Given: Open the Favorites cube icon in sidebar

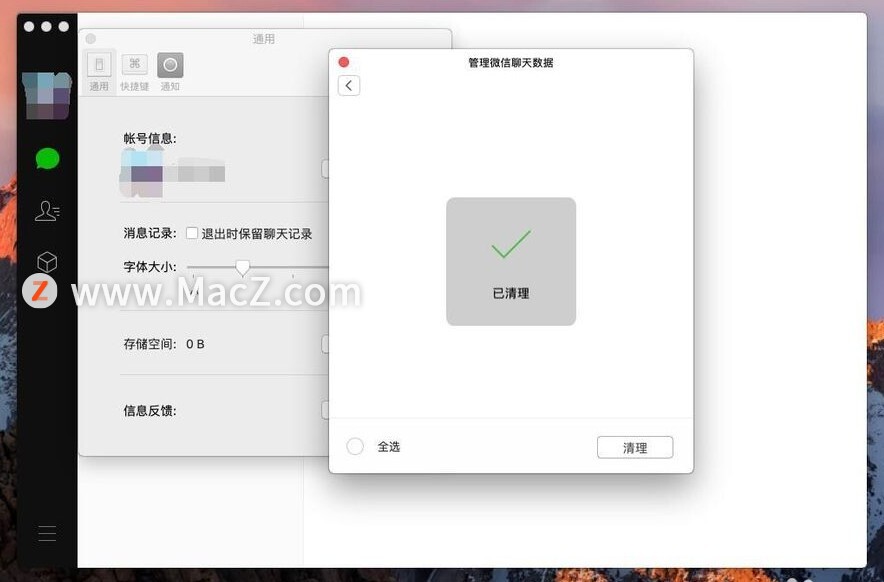Looking at the screenshot, I should [x=47, y=262].
